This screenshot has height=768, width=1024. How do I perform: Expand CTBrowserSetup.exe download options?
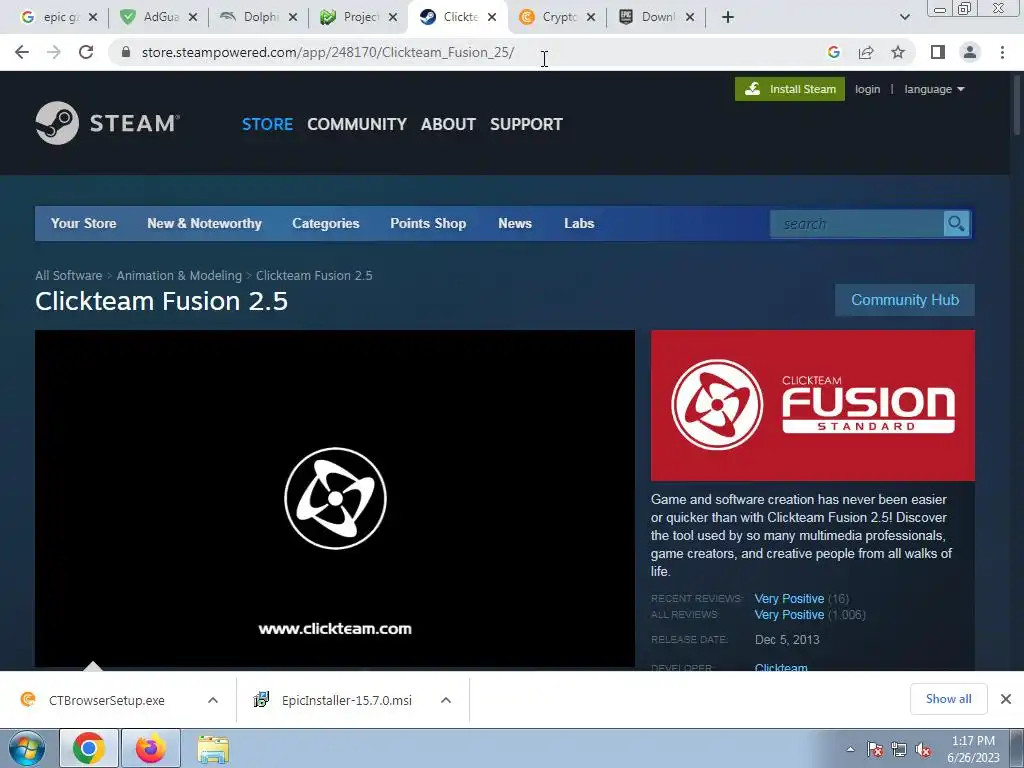(x=213, y=700)
